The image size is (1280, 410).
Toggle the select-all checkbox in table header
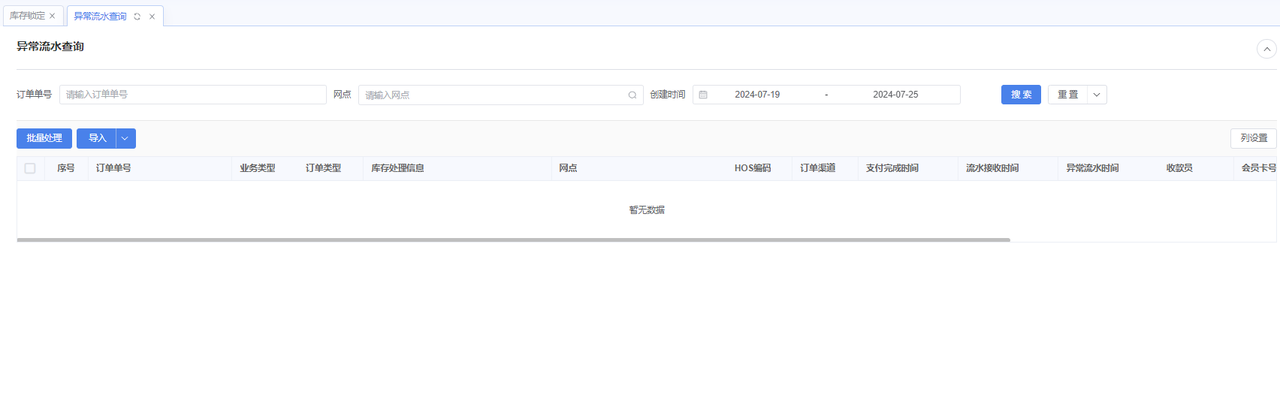[30, 168]
